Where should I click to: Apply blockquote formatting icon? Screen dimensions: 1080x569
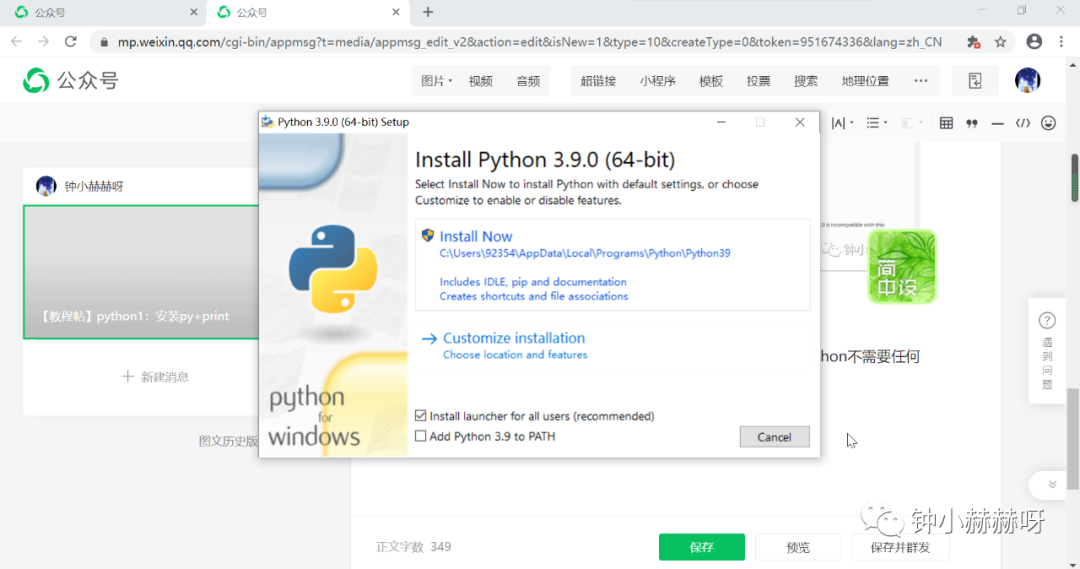[x=972, y=123]
